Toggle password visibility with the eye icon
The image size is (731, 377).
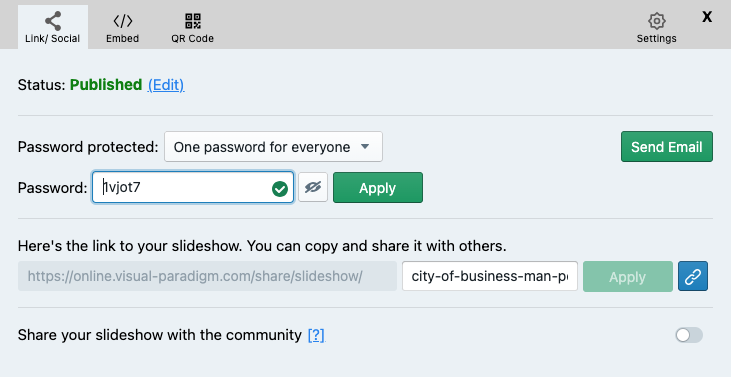313,187
